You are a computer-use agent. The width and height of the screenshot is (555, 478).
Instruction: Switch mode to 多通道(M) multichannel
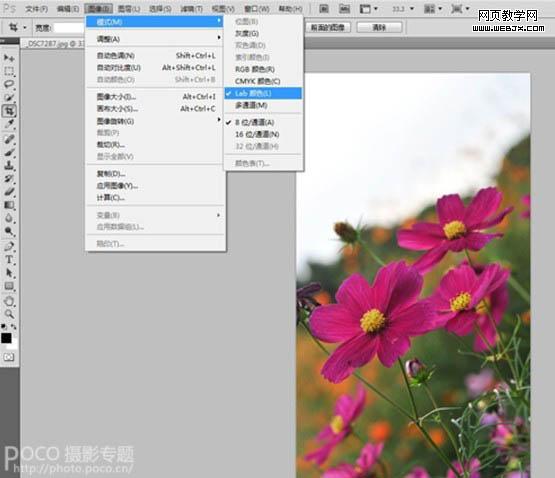click(263, 106)
